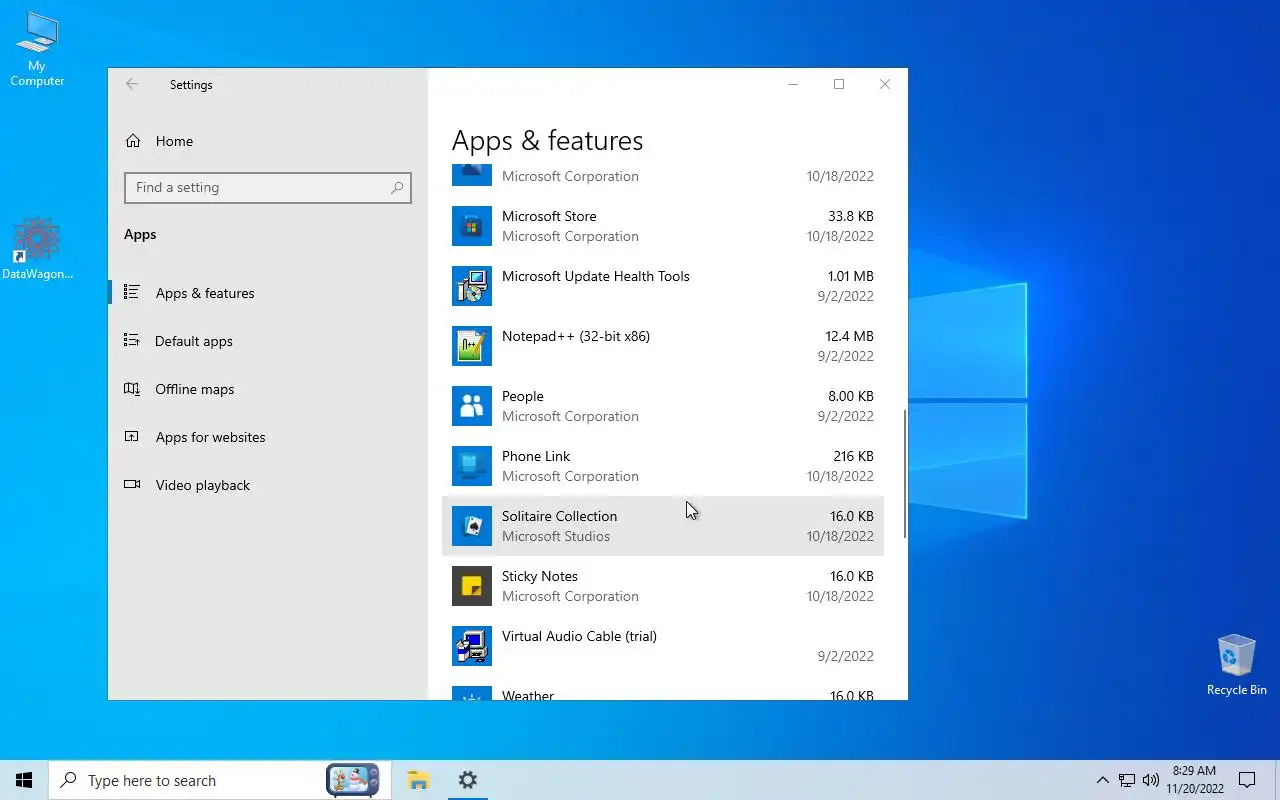The image size is (1280, 800).
Task: Select the Solitaire Collection entry name
Action: (x=560, y=516)
